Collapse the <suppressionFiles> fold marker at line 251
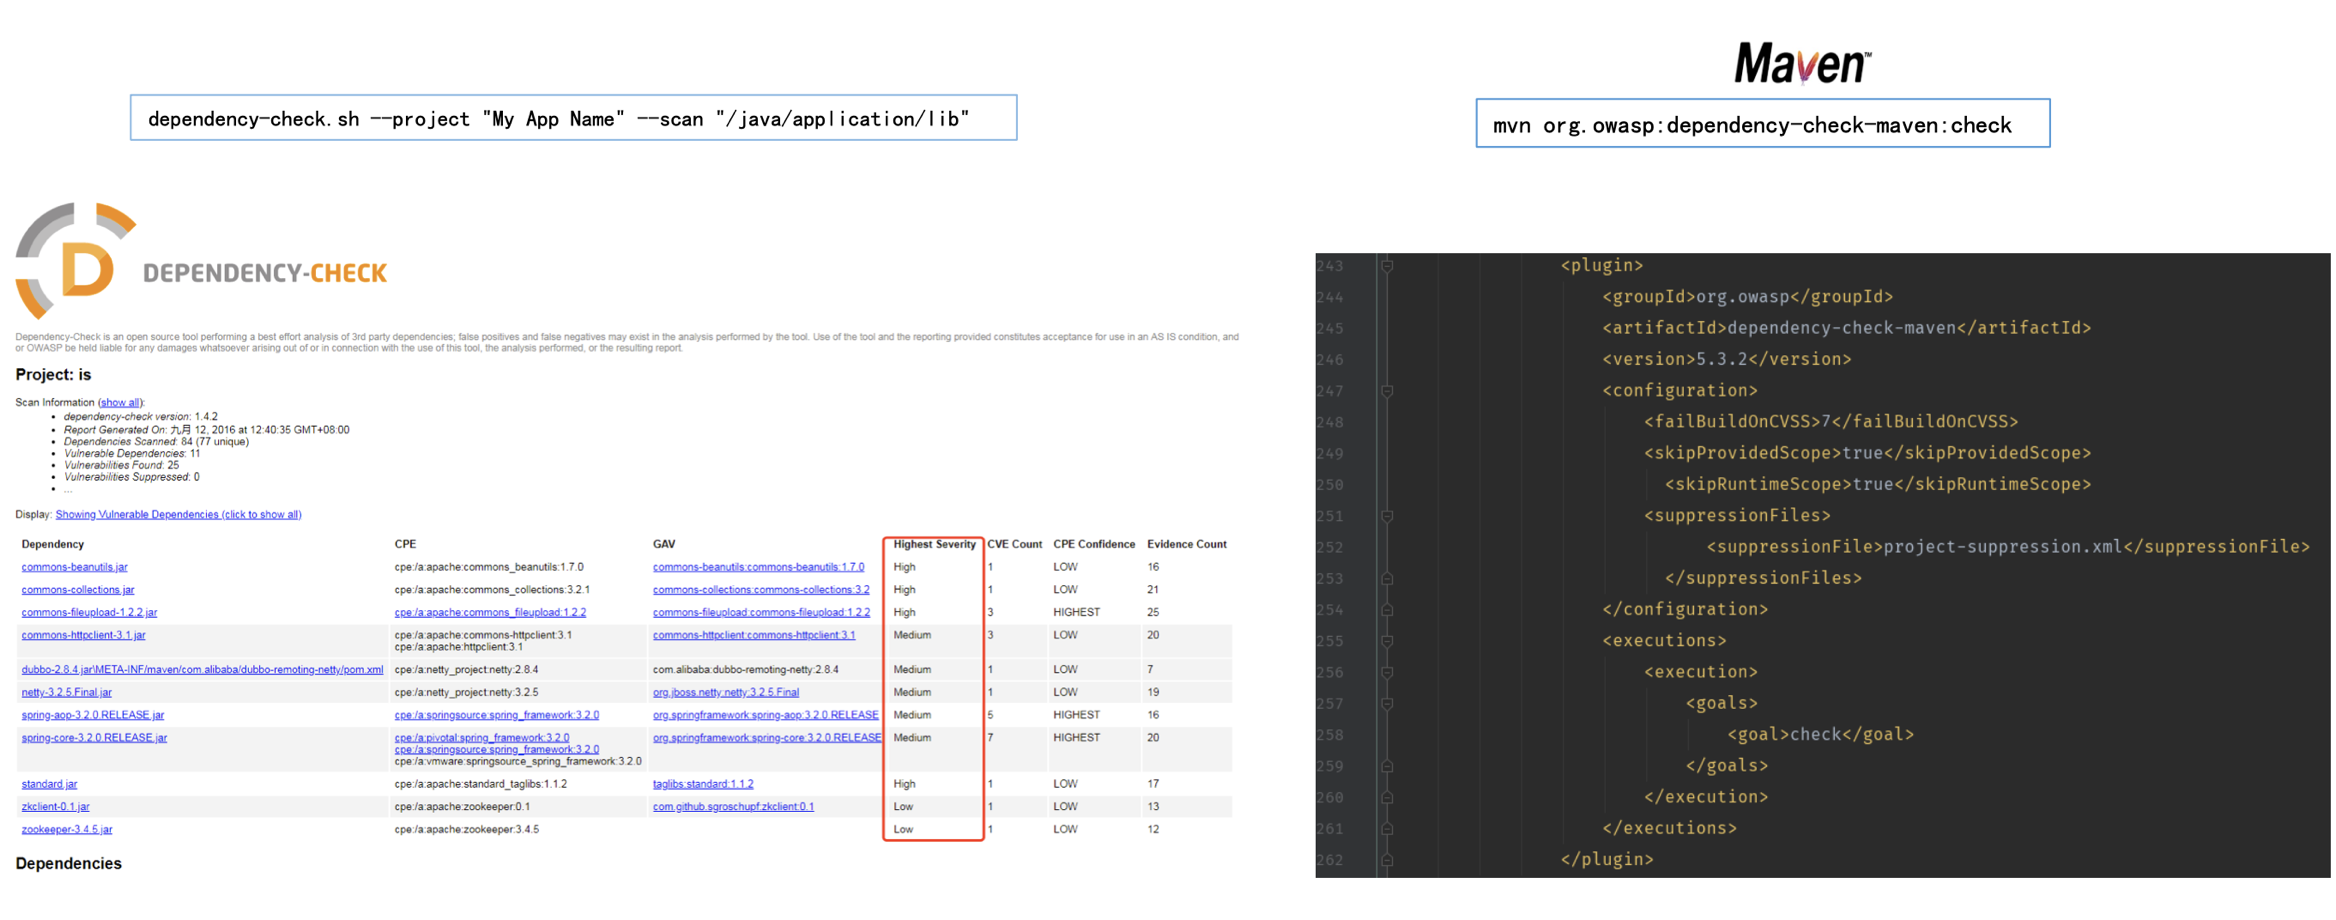 point(1387,516)
